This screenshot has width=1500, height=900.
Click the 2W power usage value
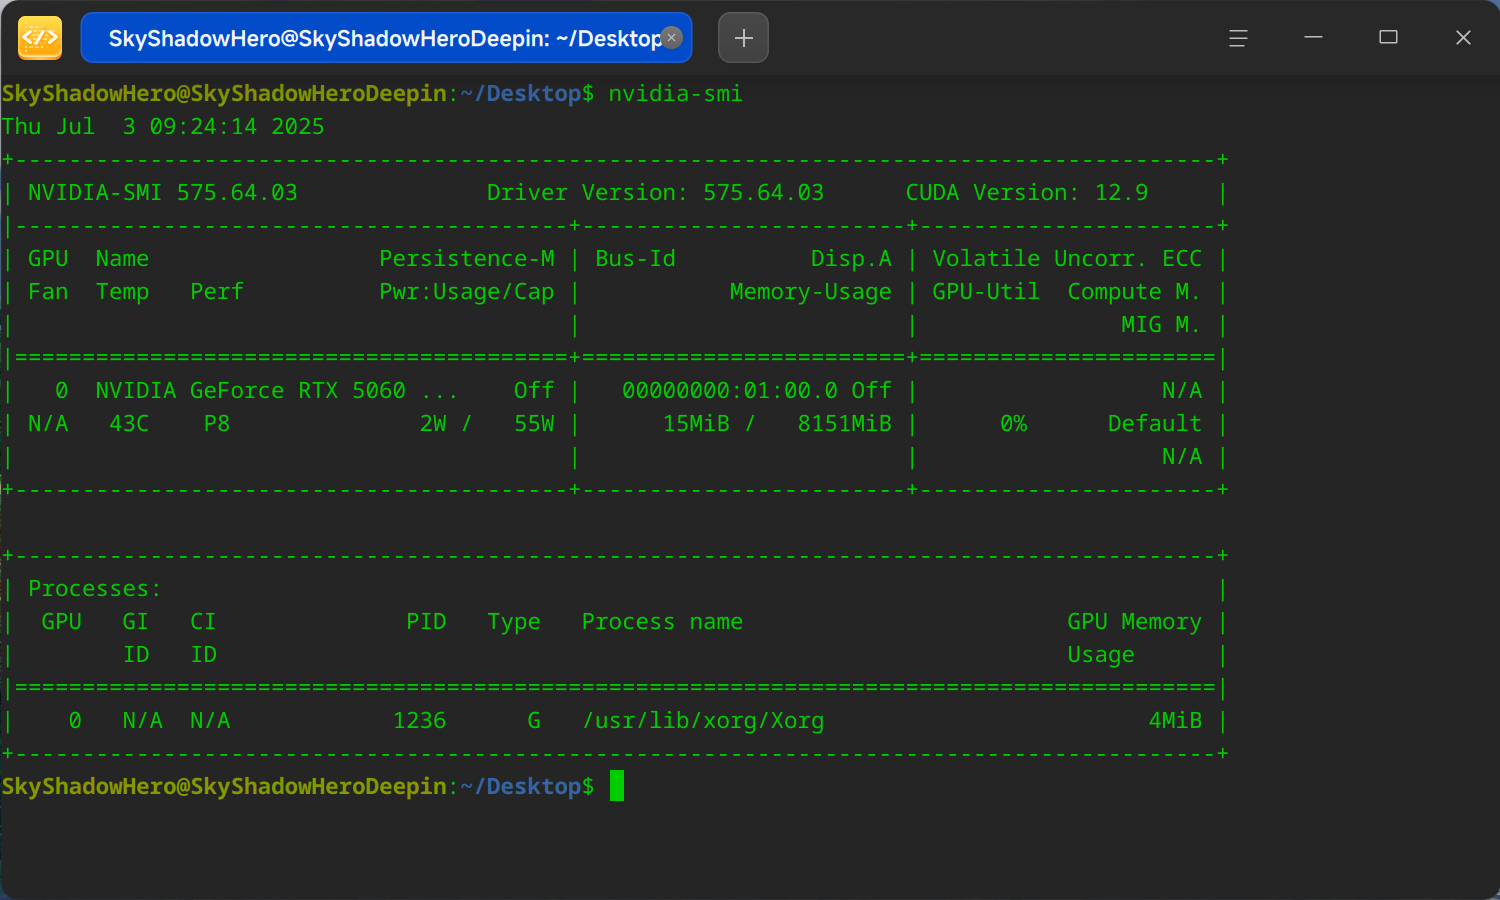(x=433, y=424)
